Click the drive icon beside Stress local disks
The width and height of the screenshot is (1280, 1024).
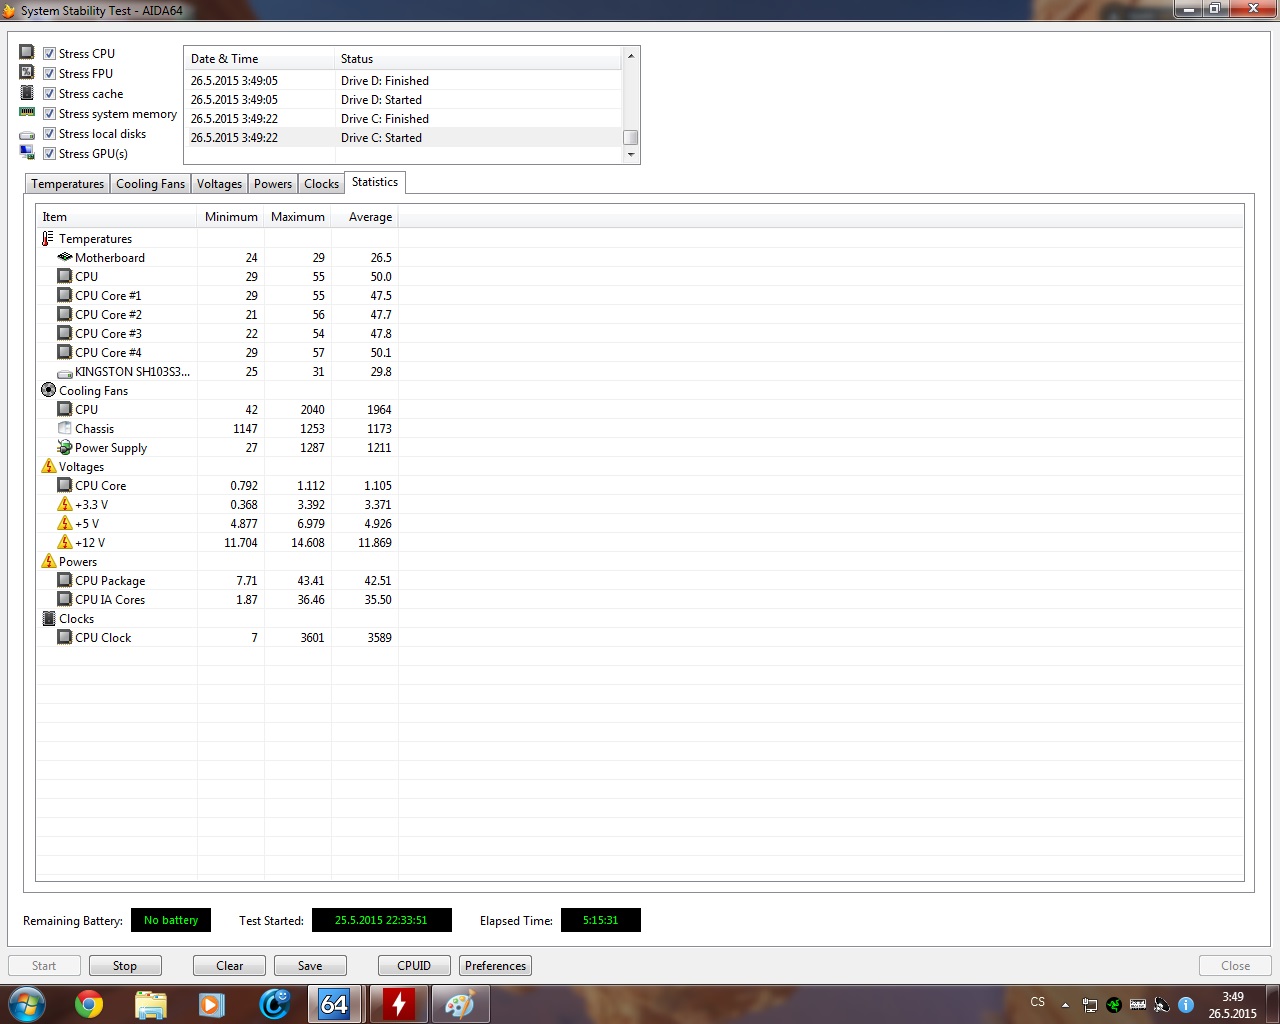(27, 134)
